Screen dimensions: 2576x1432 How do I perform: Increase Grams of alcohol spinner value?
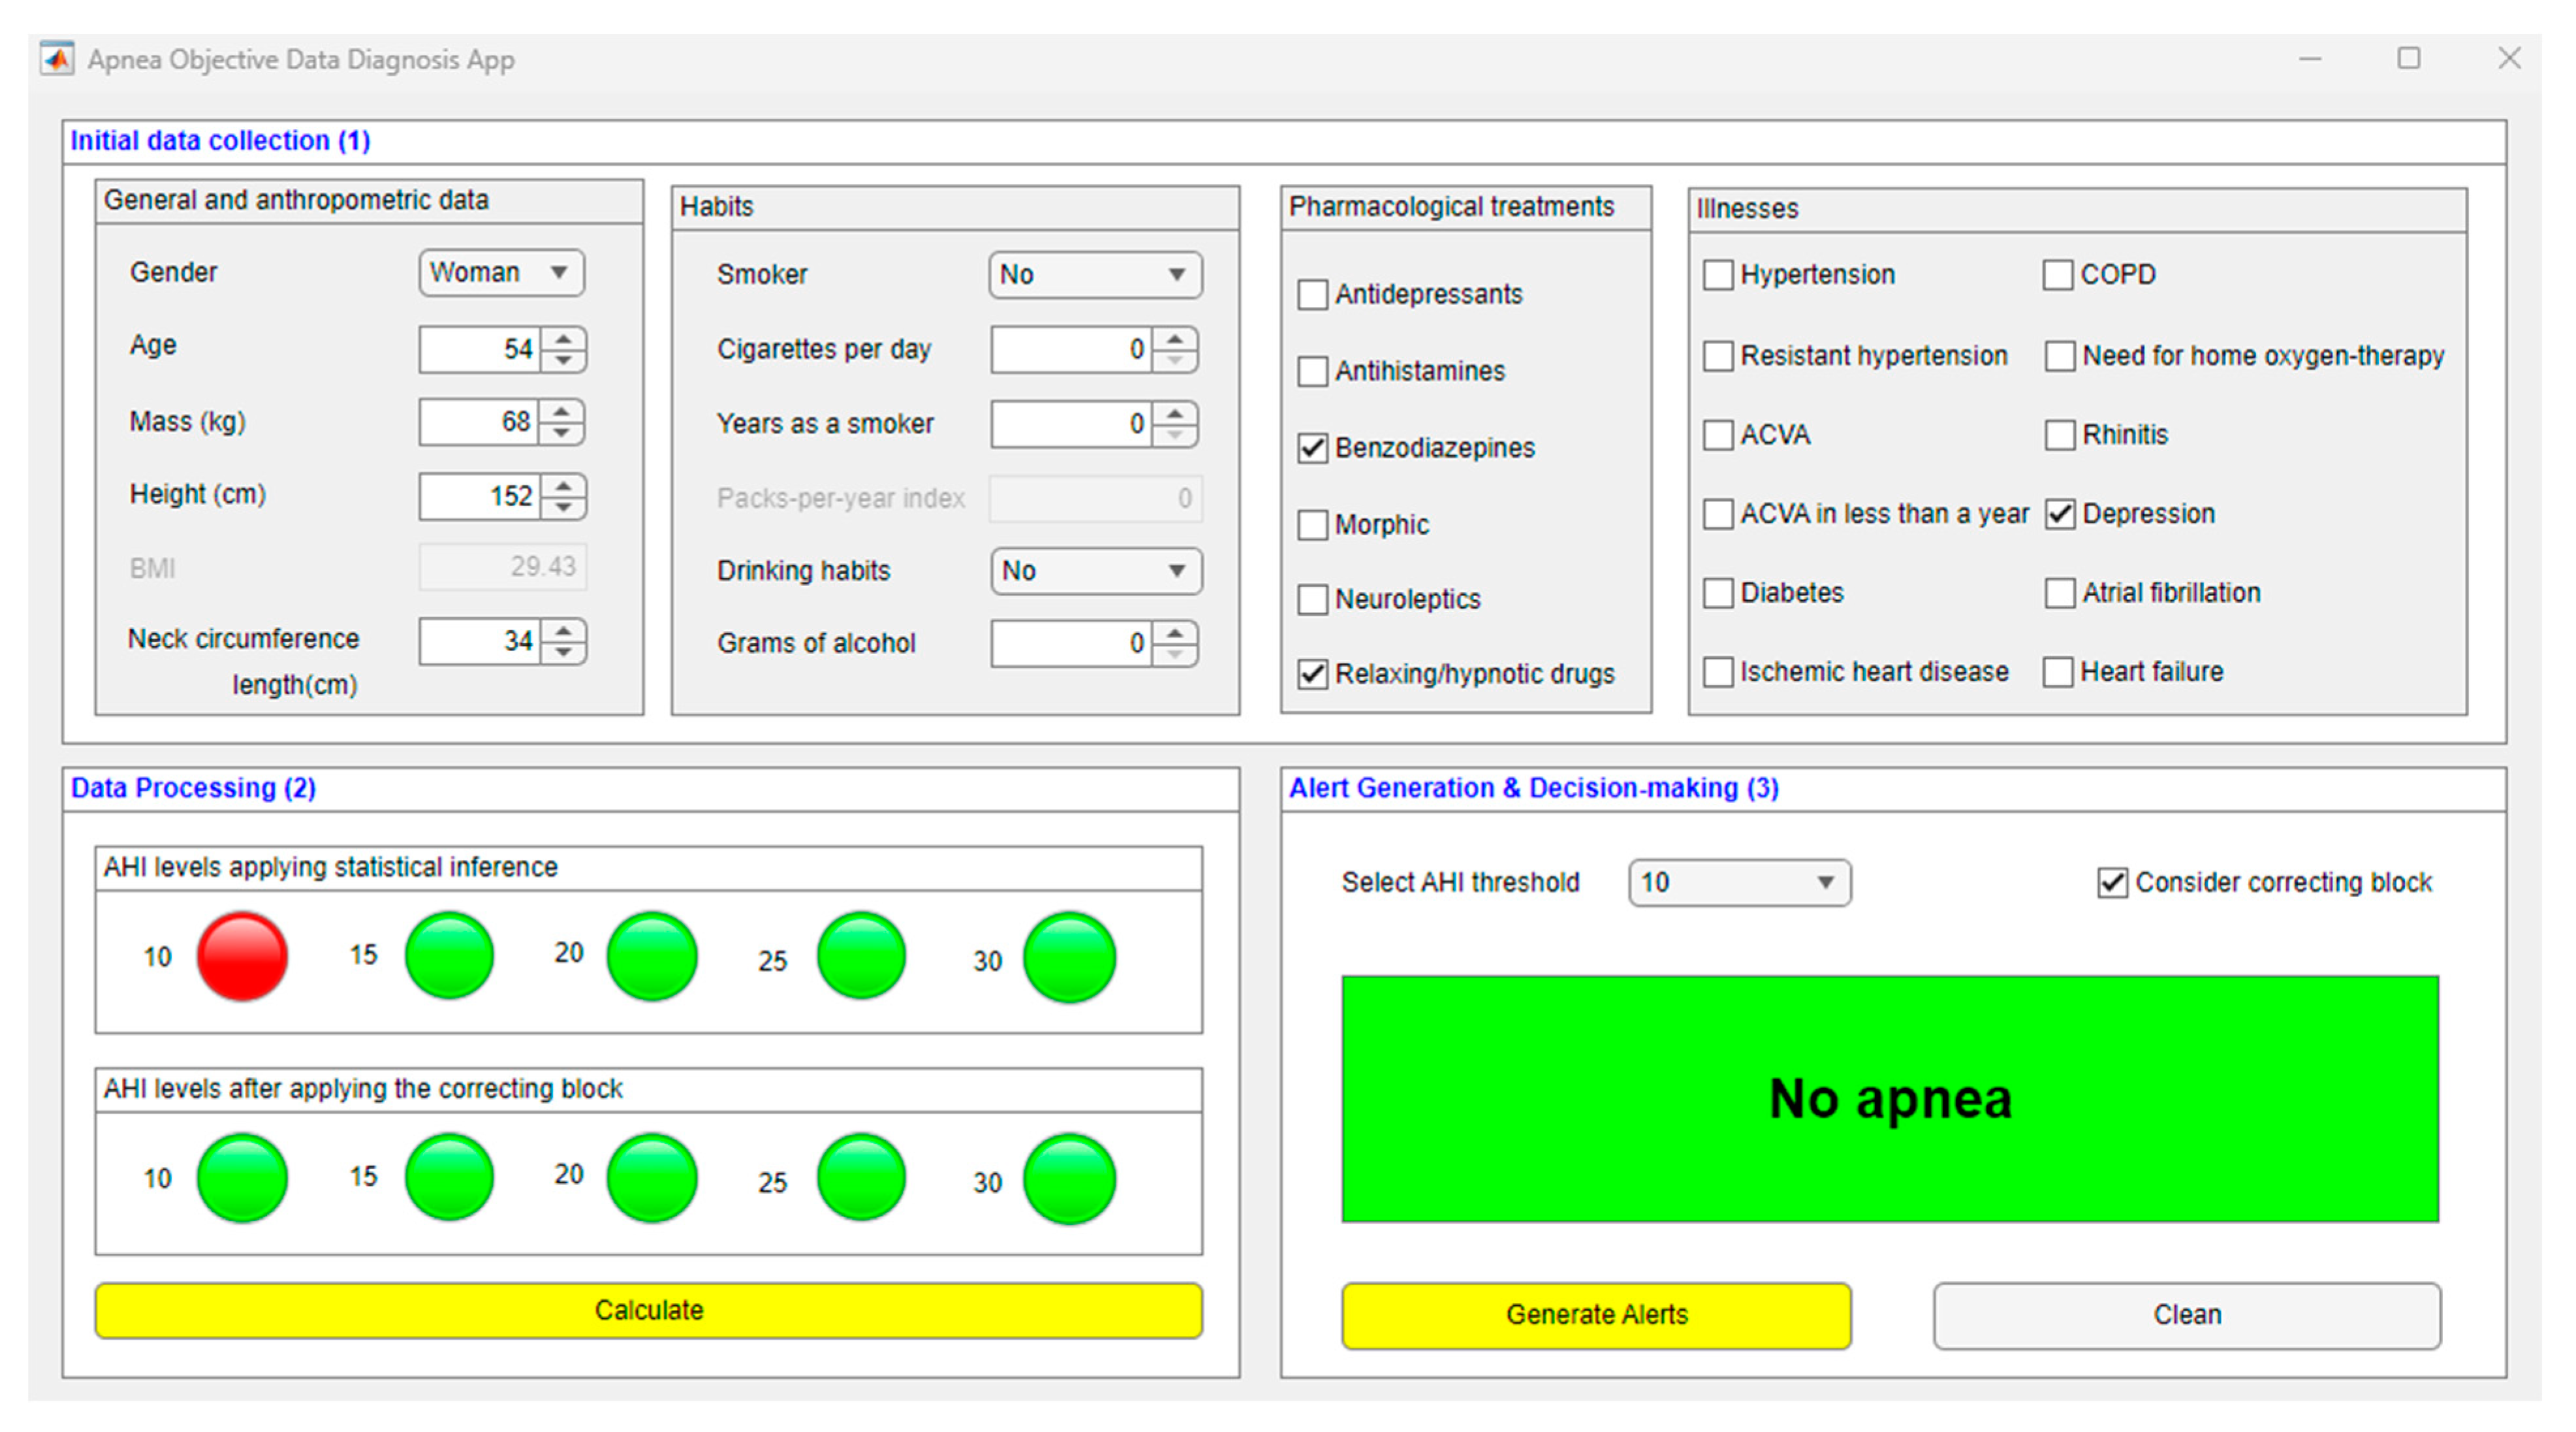(x=1175, y=633)
